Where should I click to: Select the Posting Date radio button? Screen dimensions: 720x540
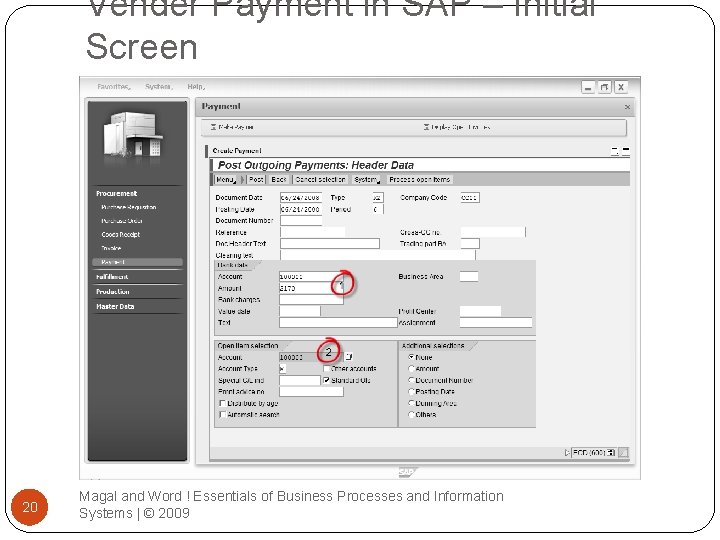point(411,392)
